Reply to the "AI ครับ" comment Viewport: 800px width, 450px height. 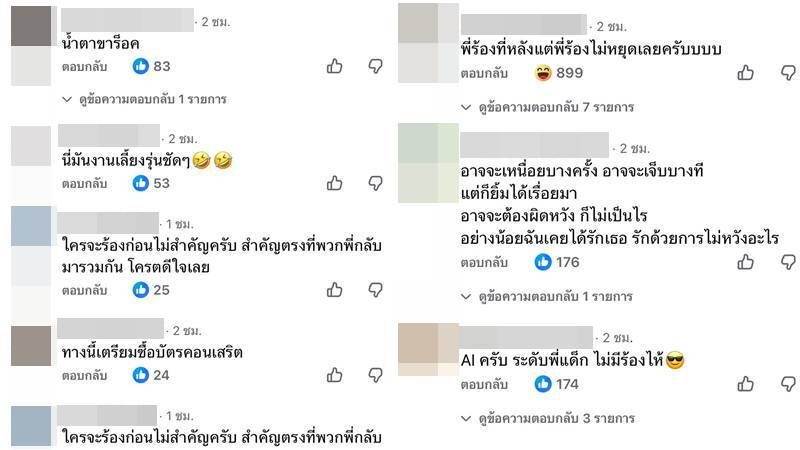tap(484, 385)
